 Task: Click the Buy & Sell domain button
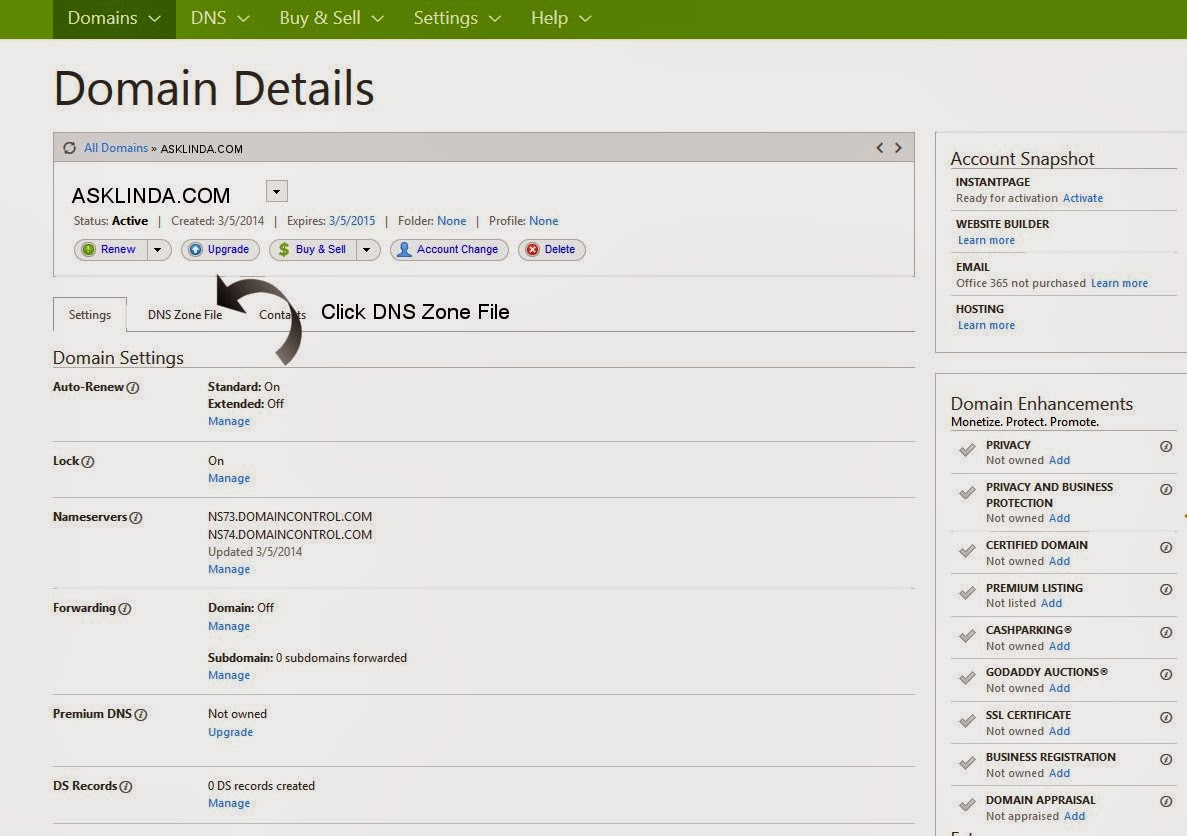click(x=313, y=250)
